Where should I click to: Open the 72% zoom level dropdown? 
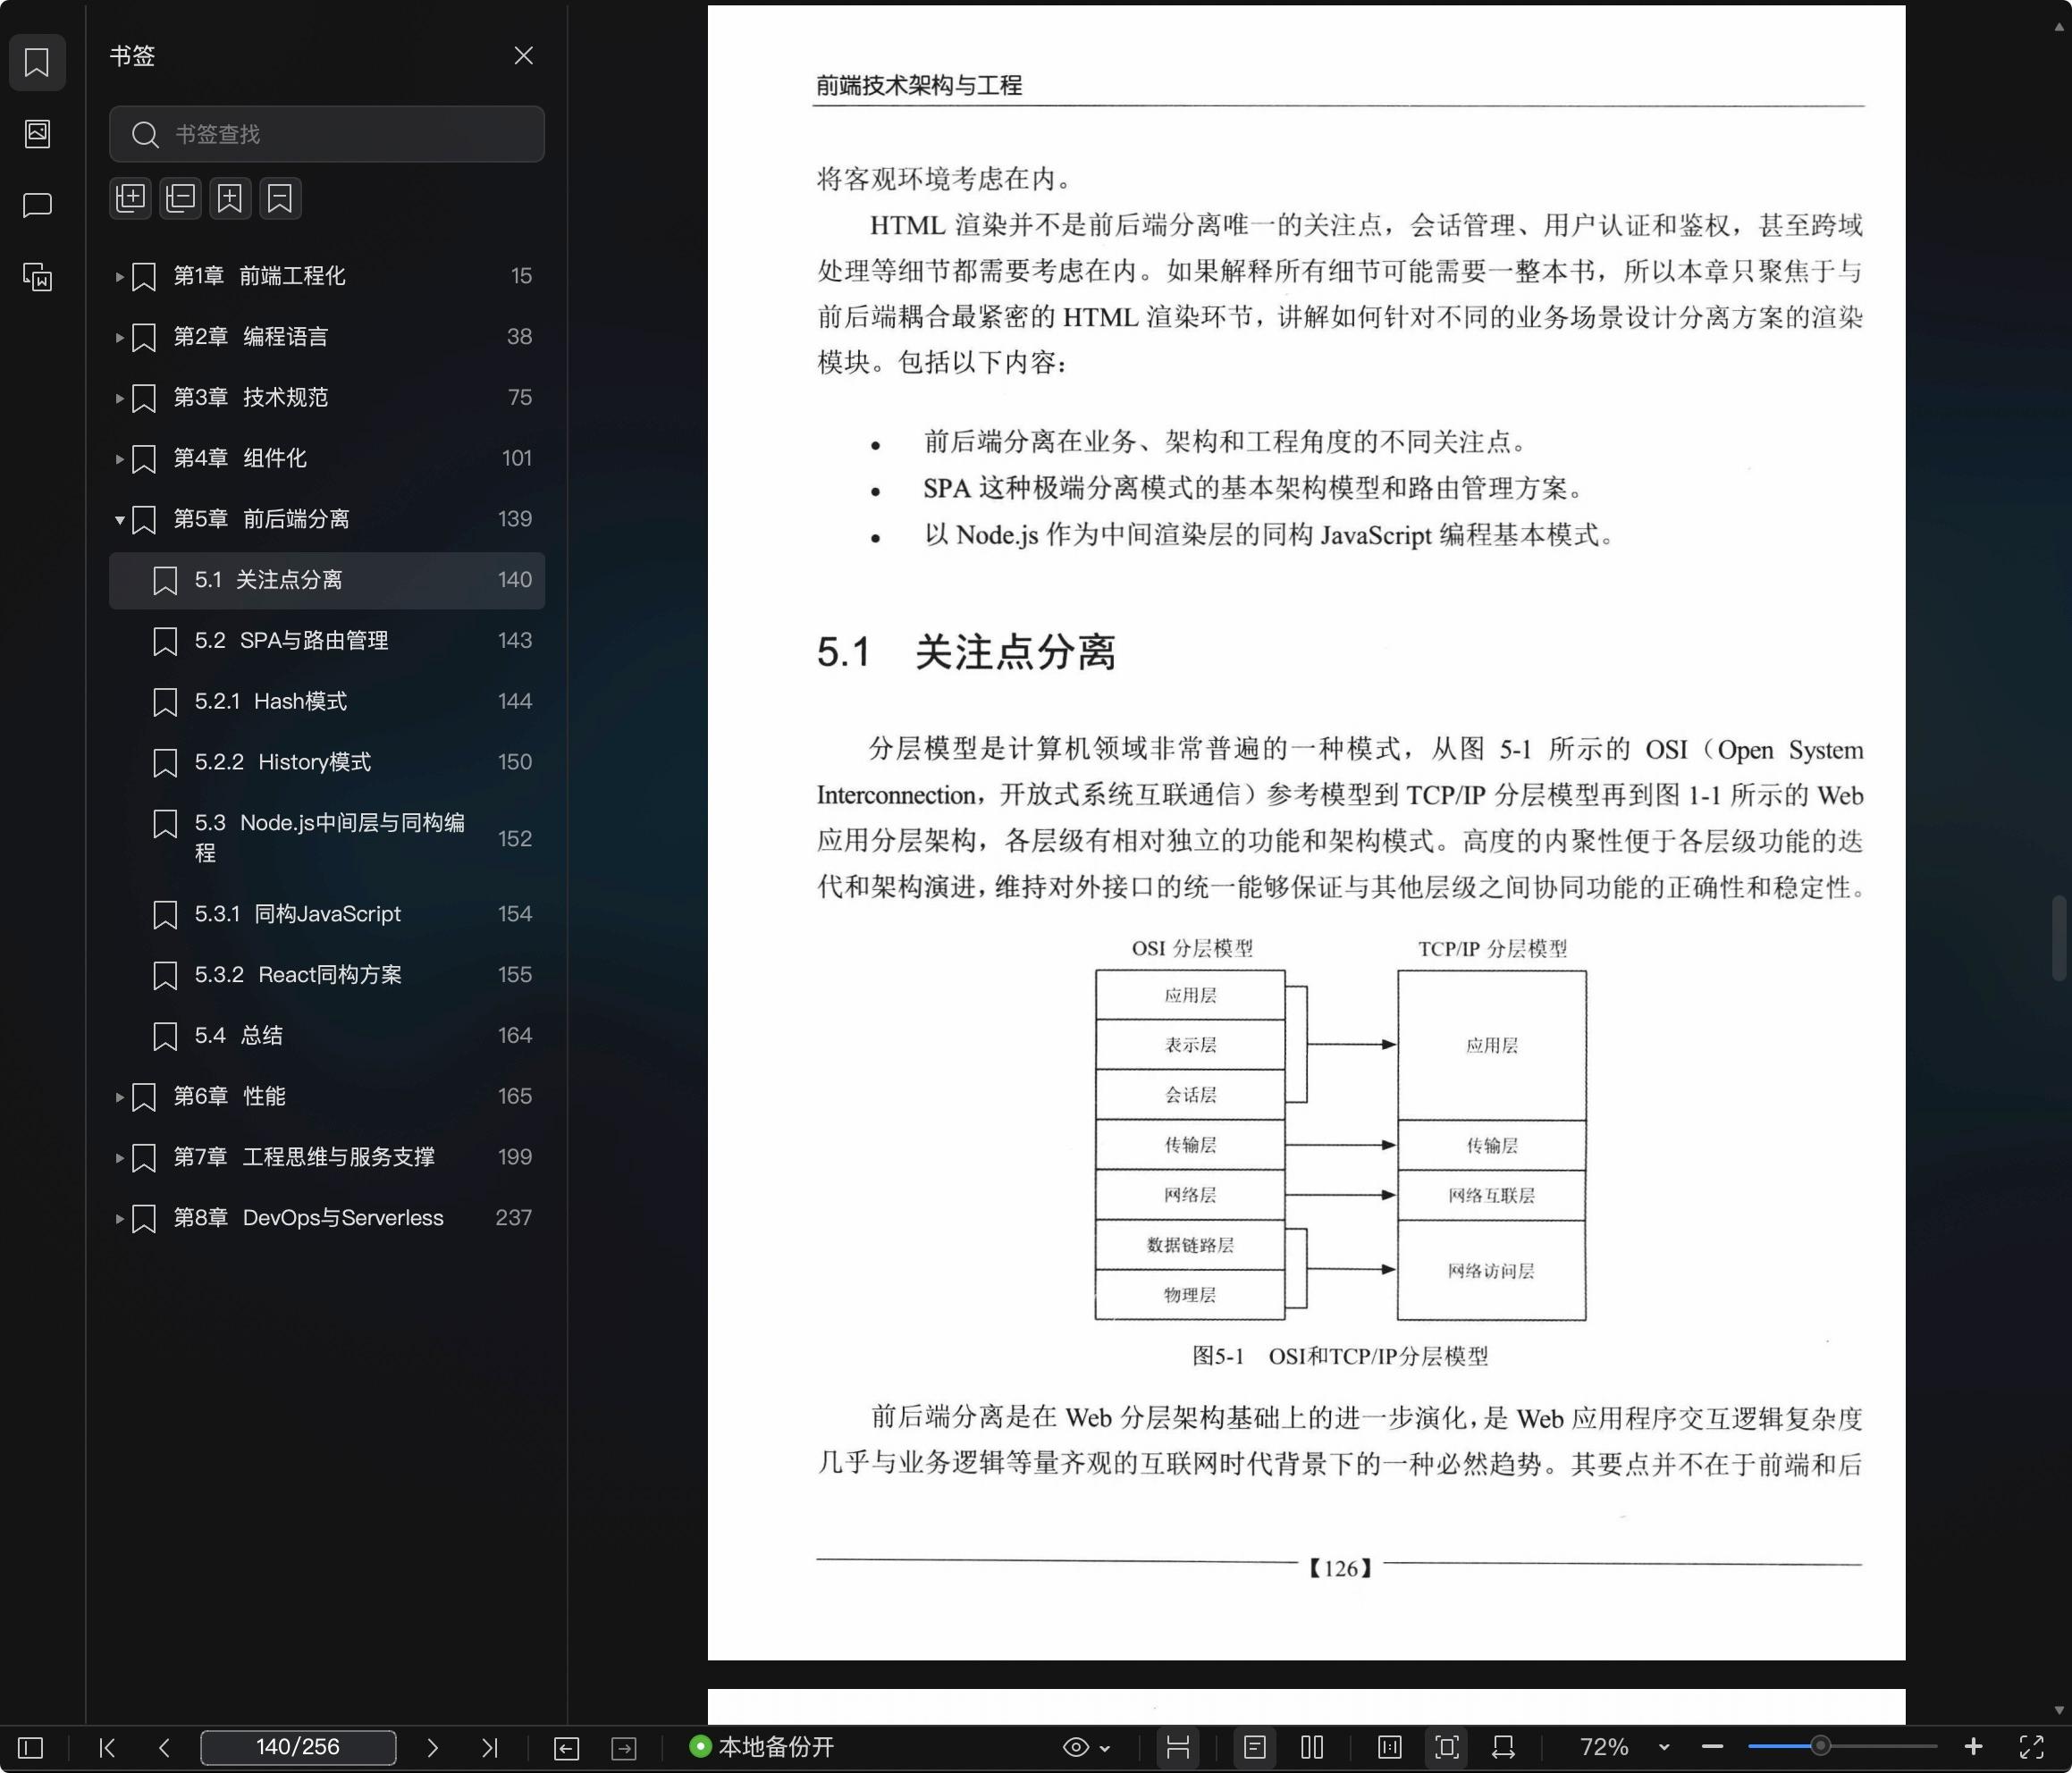click(1664, 1748)
